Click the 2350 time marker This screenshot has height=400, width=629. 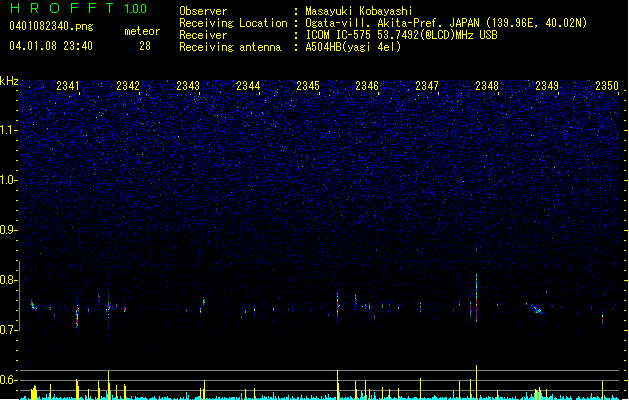[607, 85]
